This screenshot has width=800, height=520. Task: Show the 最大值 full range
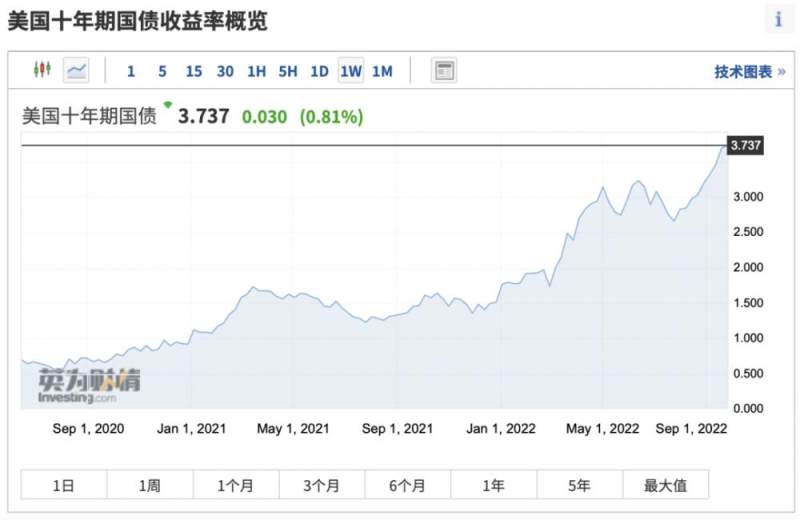click(x=665, y=485)
